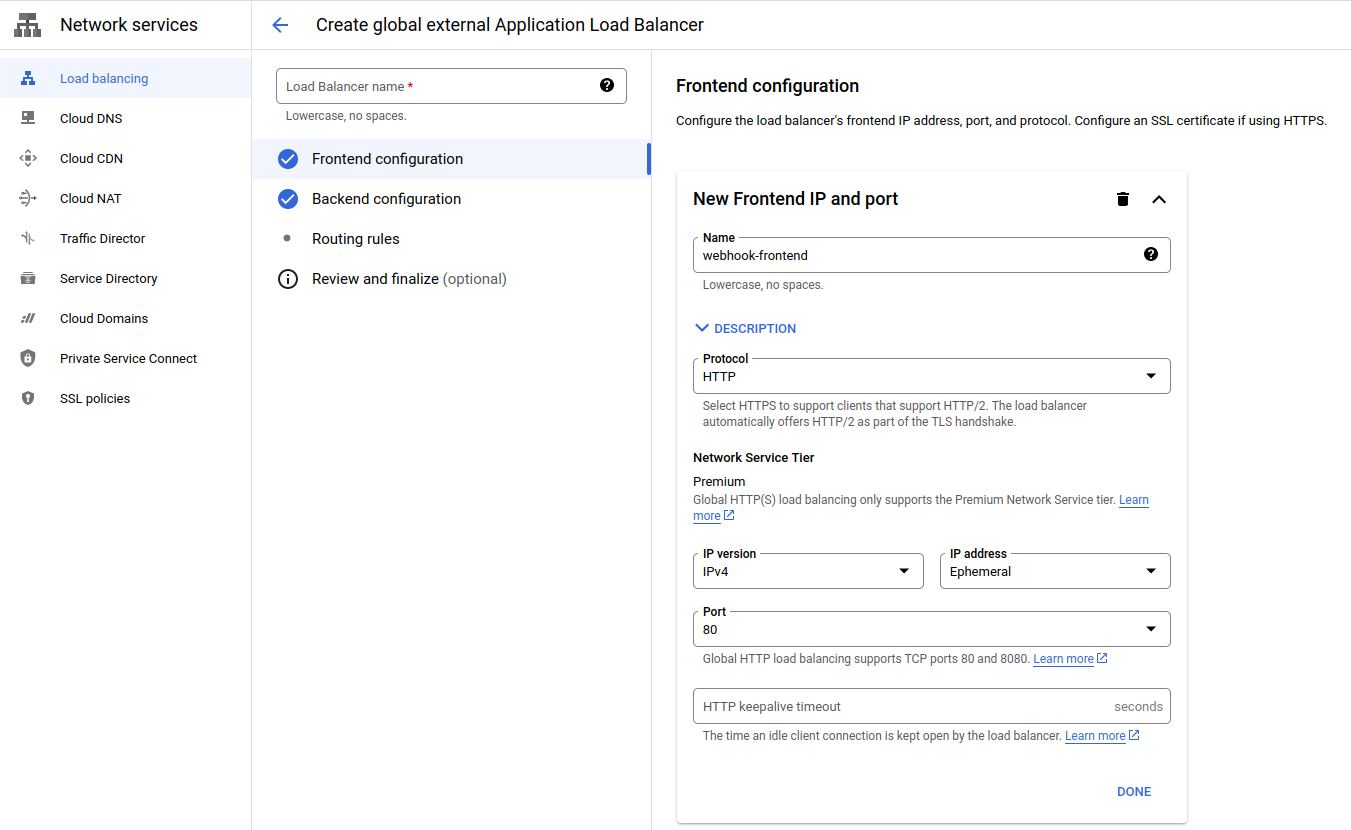Open SSL policies in sidebar

(125, 398)
